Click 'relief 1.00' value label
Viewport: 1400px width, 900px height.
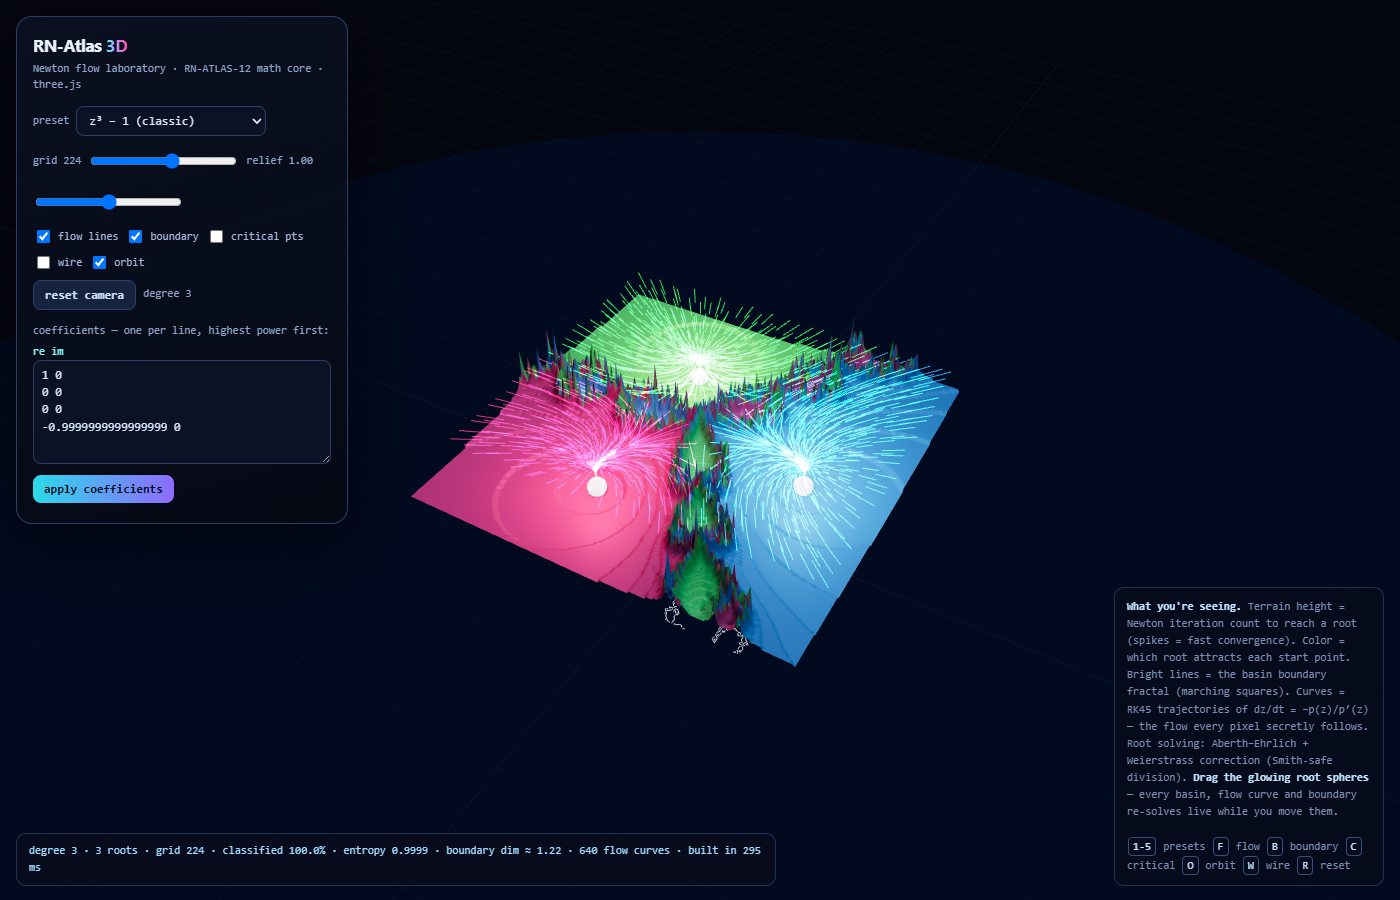click(x=280, y=161)
